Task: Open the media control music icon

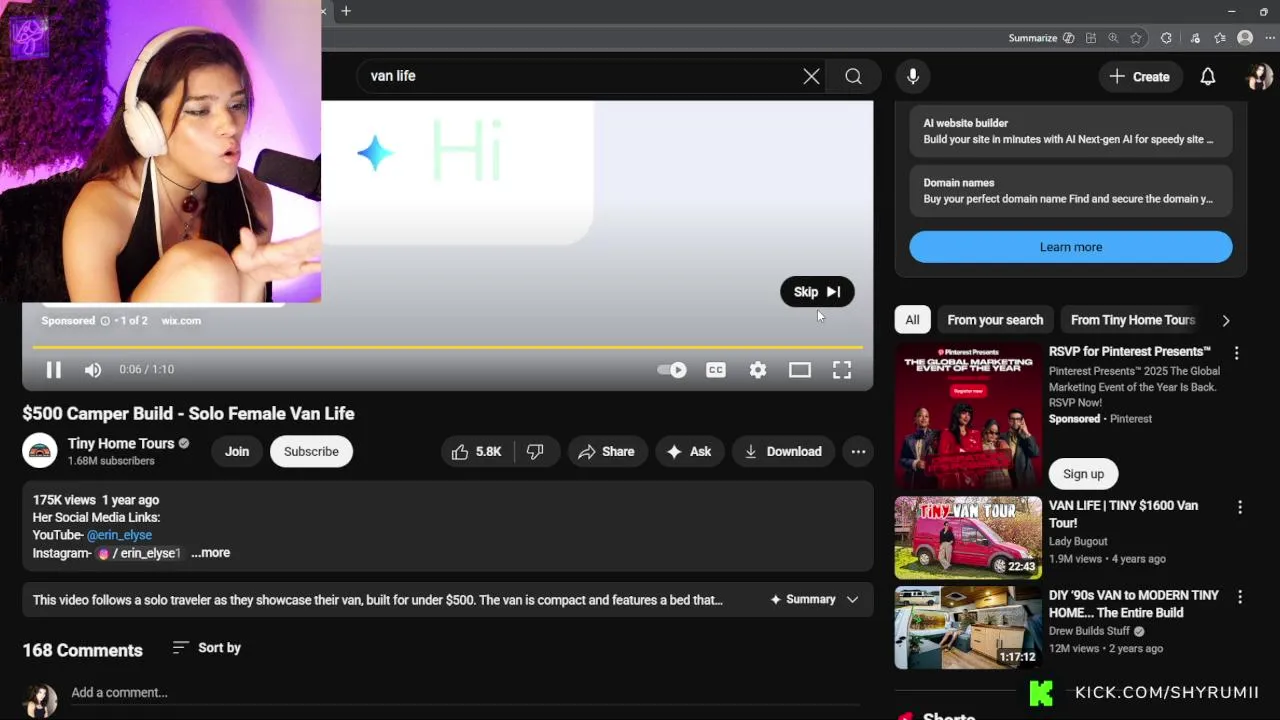Action: (x=1195, y=38)
